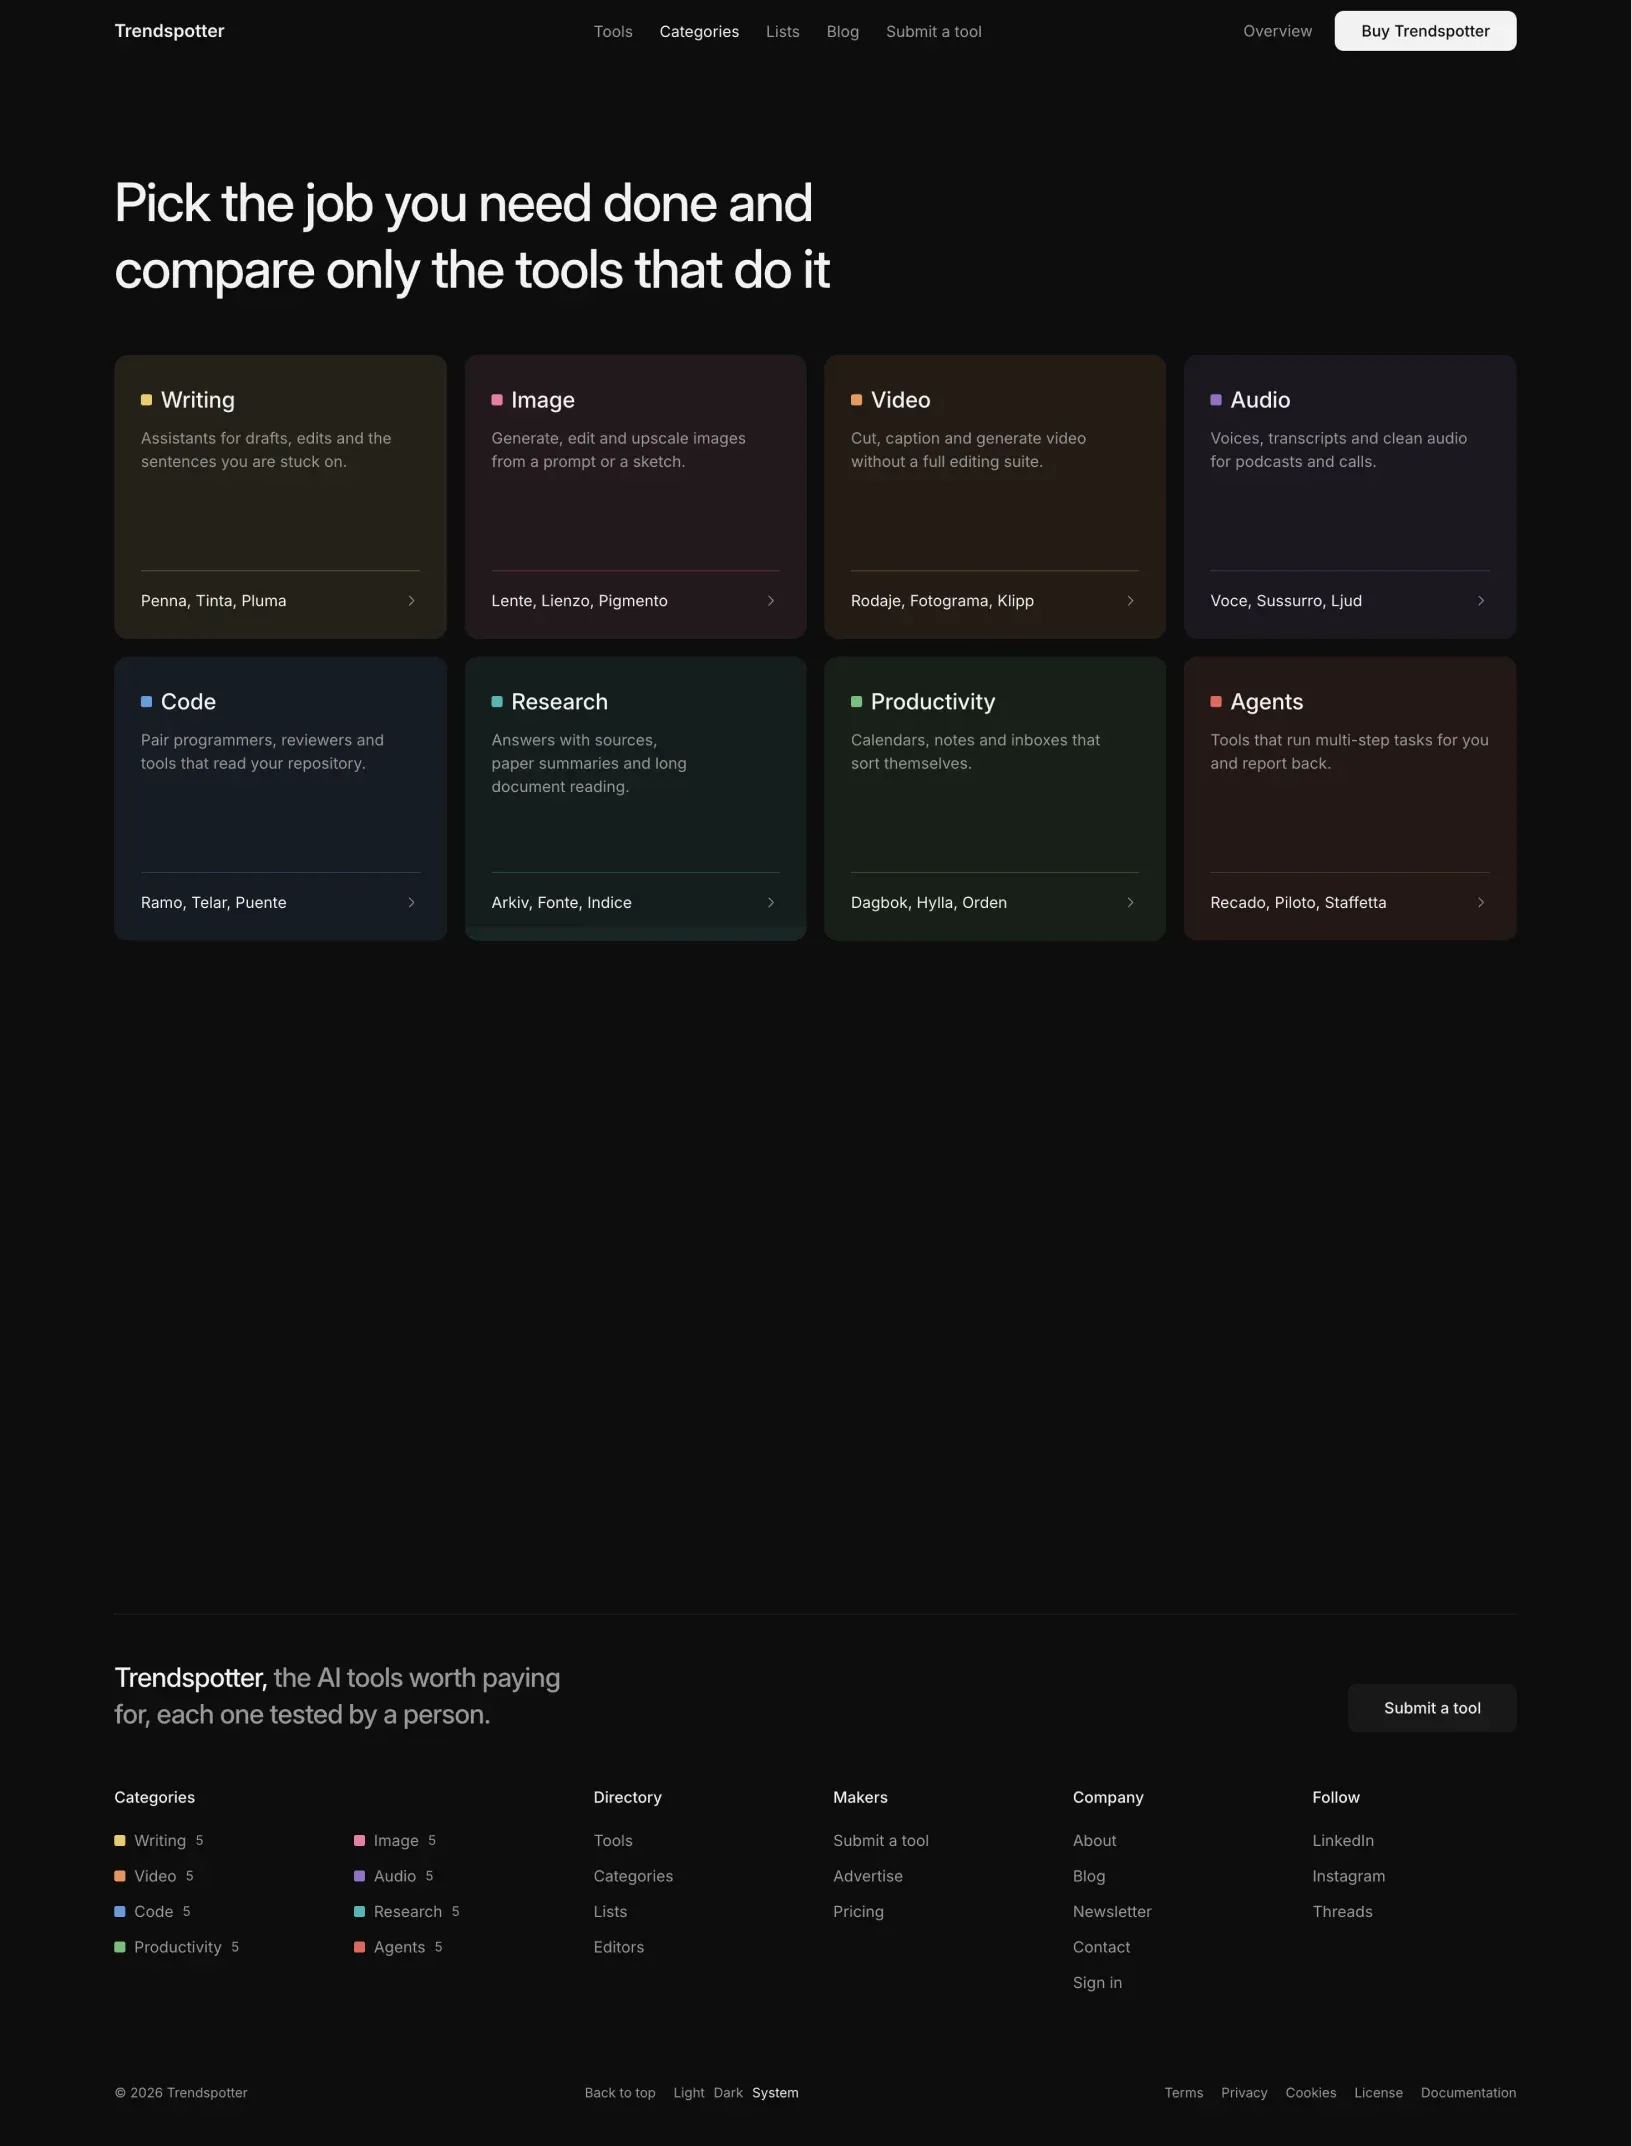Open the Audio card arrow chevron

tap(1481, 601)
